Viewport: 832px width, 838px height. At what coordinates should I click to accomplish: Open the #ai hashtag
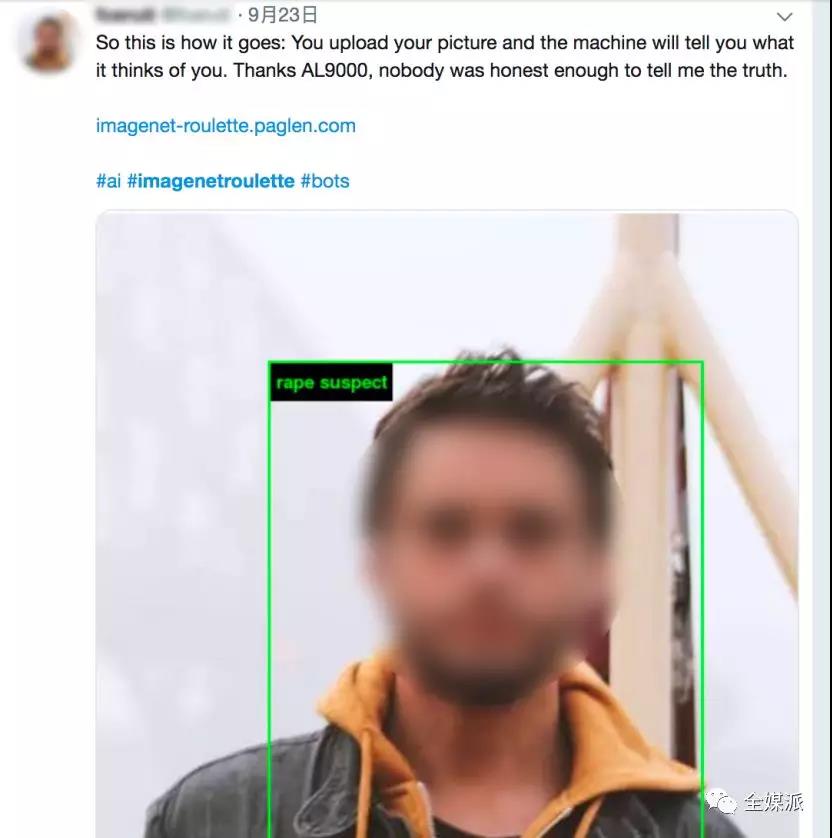click(x=108, y=181)
